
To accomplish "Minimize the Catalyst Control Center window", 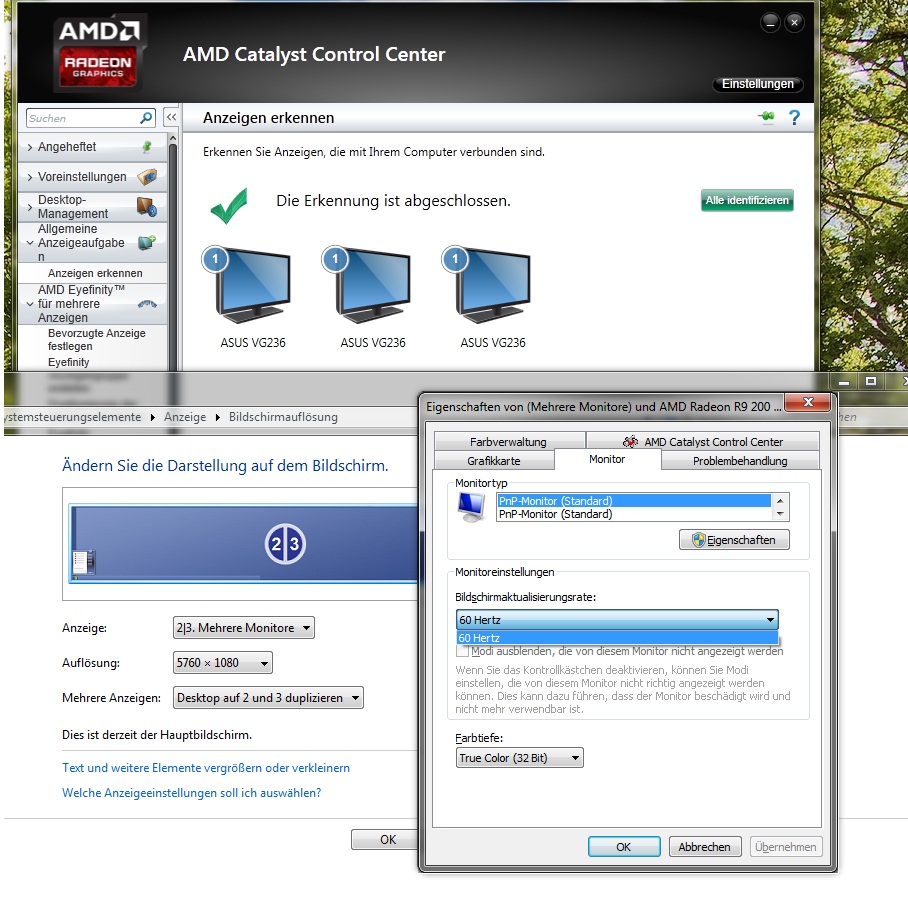I will tap(770, 23).
